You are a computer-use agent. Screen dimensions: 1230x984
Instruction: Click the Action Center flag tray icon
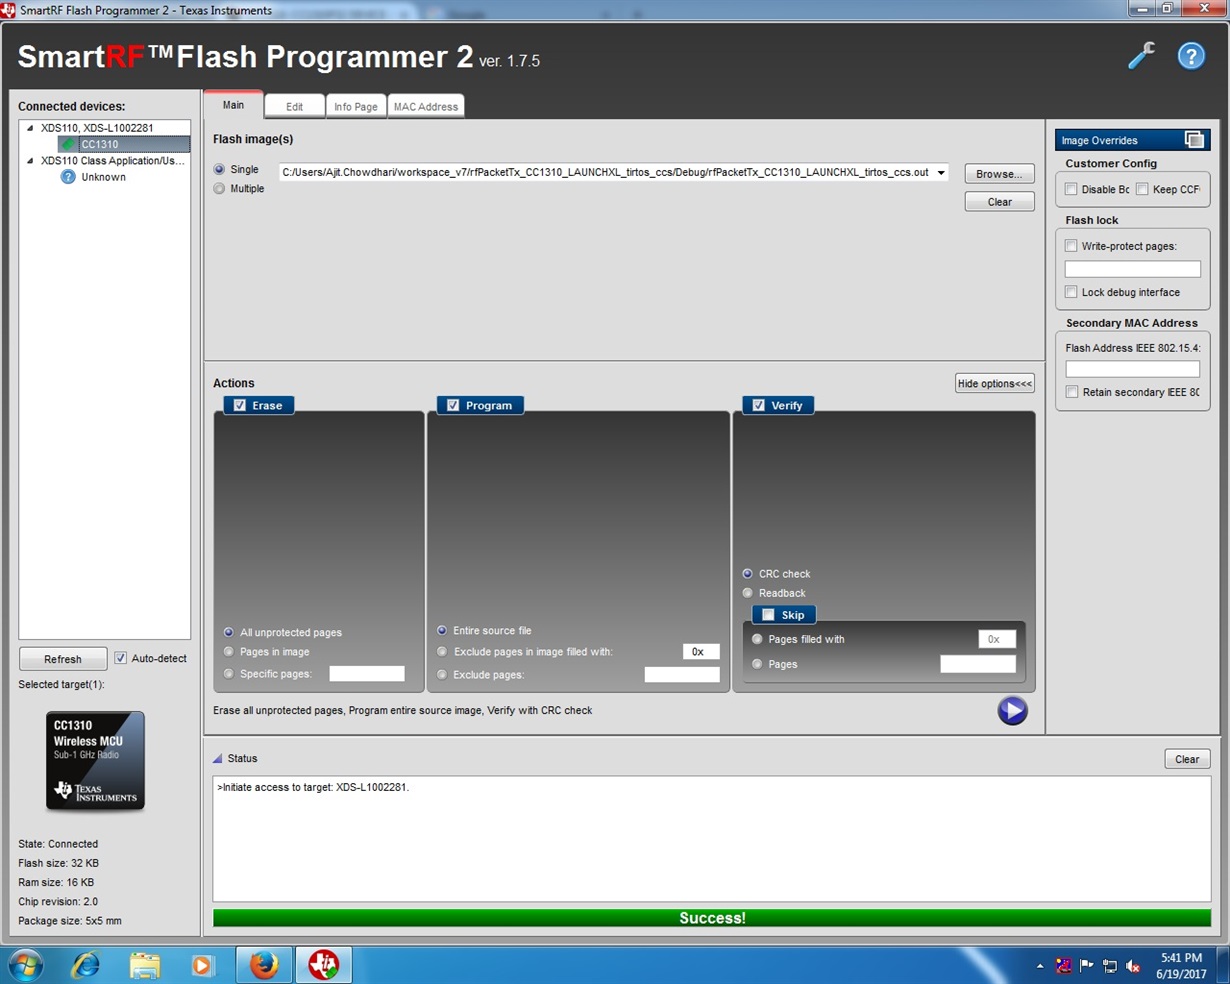click(x=1087, y=966)
